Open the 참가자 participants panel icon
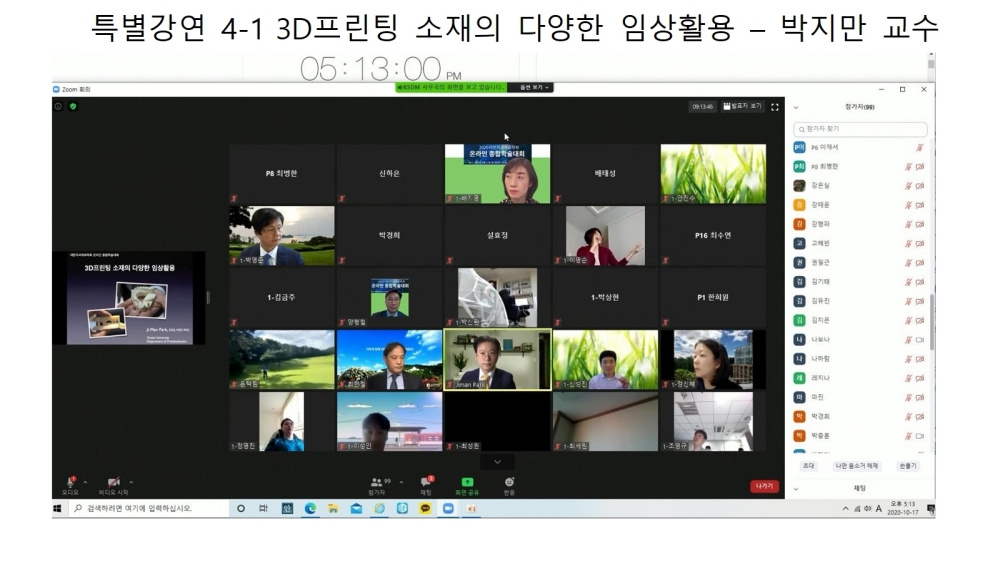Screen dimensions: 1000x562 tap(377, 482)
